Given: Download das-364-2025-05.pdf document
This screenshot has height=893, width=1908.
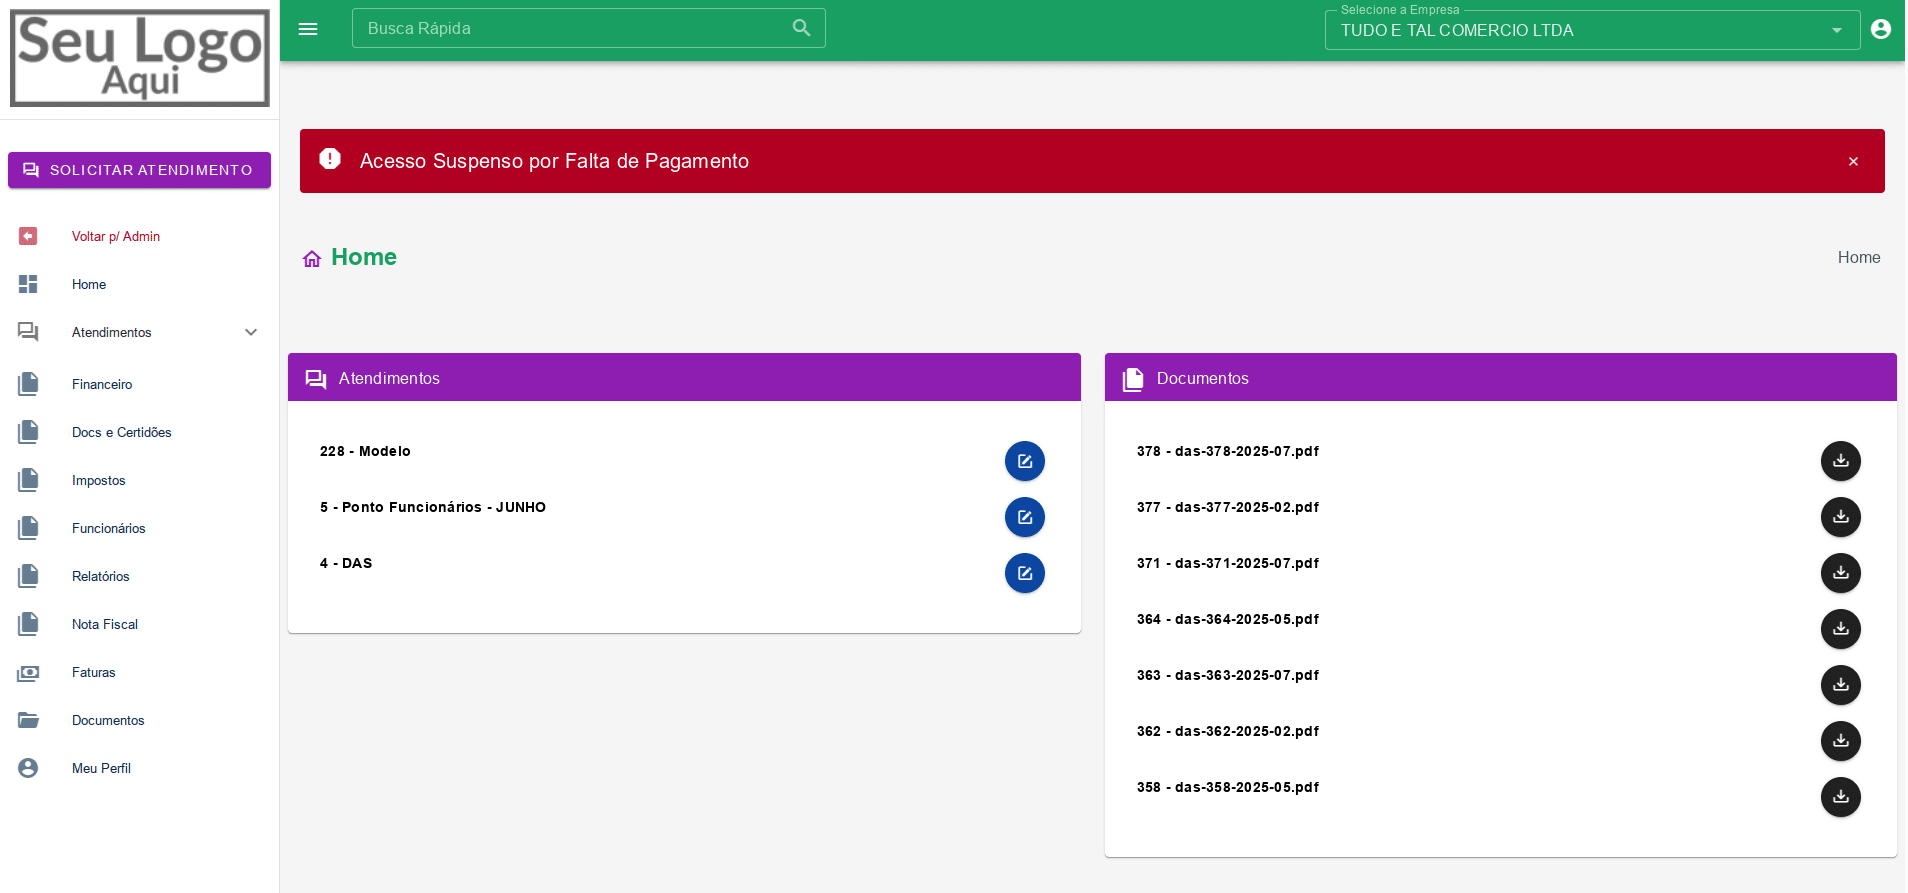Looking at the screenshot, I should click(x=1840, y=629).
